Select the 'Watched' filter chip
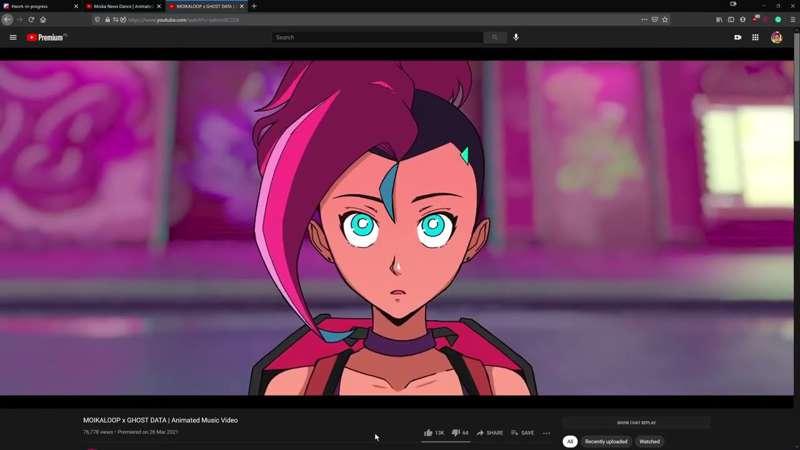The height and width of the screenshot is (450, 800). click(x=649, y=441)
